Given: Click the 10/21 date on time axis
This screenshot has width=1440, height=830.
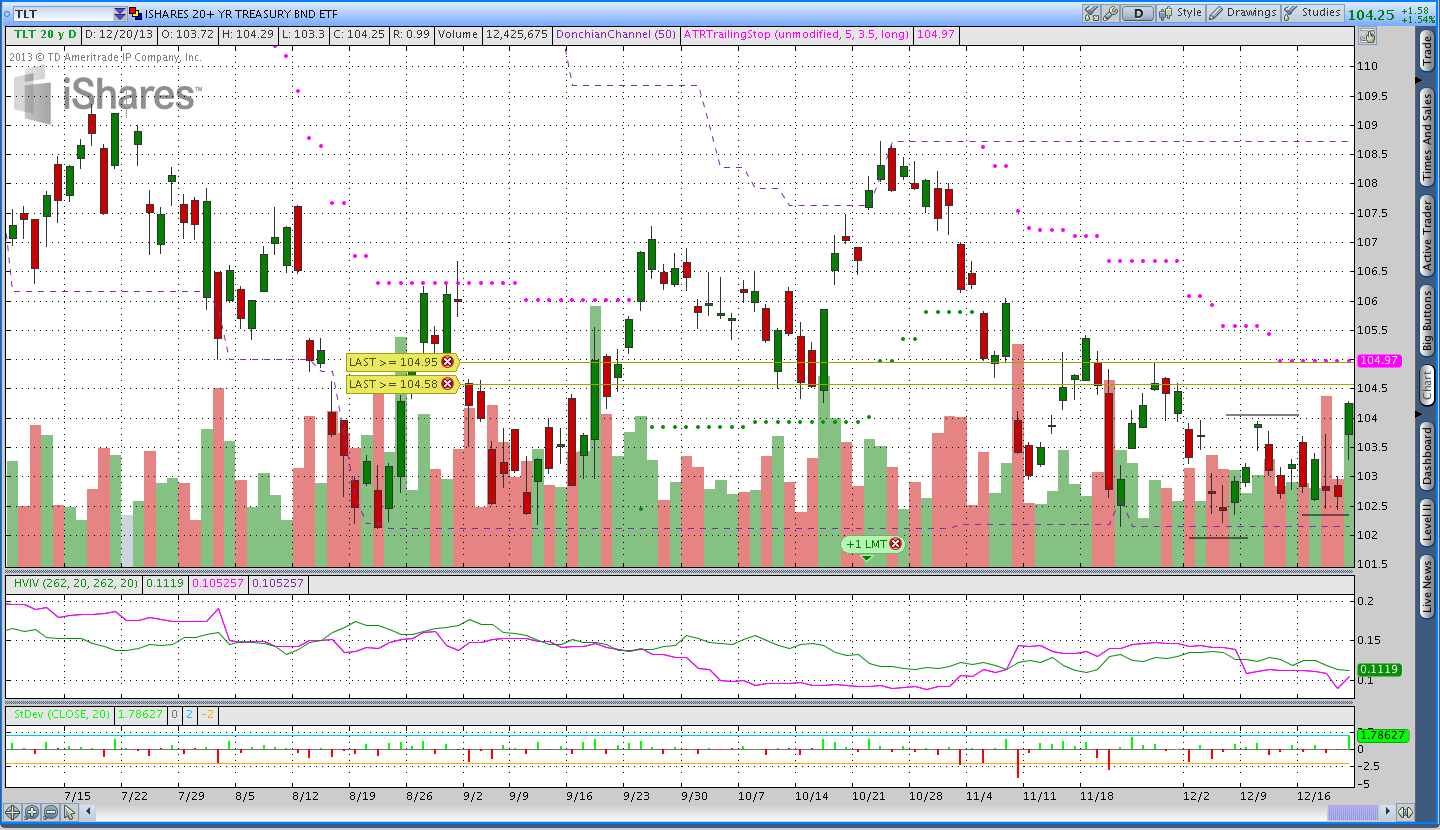Looking at the screenshot, I should point(869,797).
